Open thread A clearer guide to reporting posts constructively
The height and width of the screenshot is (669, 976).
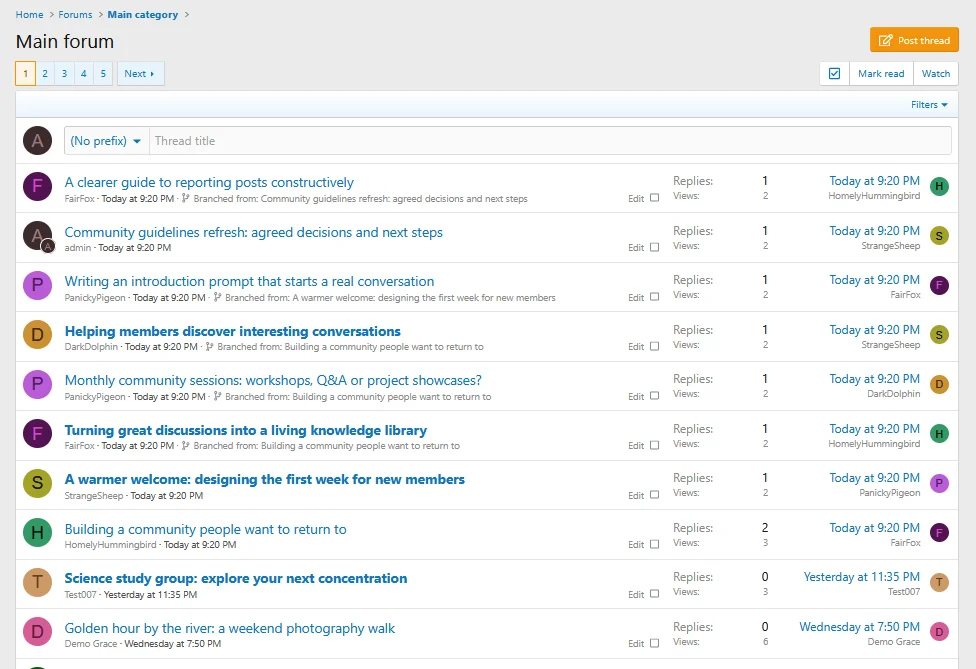209,182
